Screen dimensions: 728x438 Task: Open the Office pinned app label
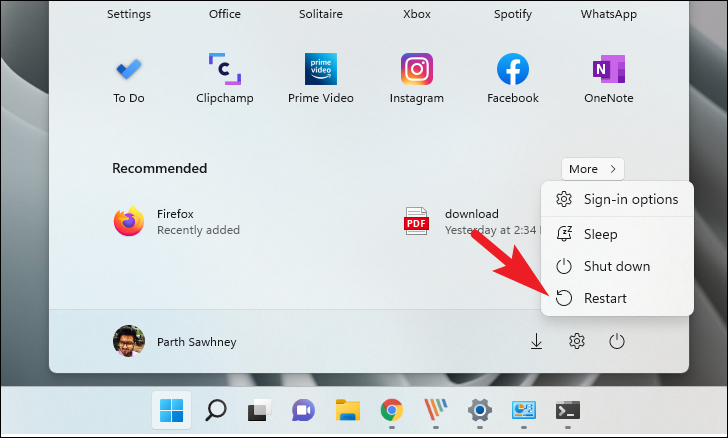225,14
